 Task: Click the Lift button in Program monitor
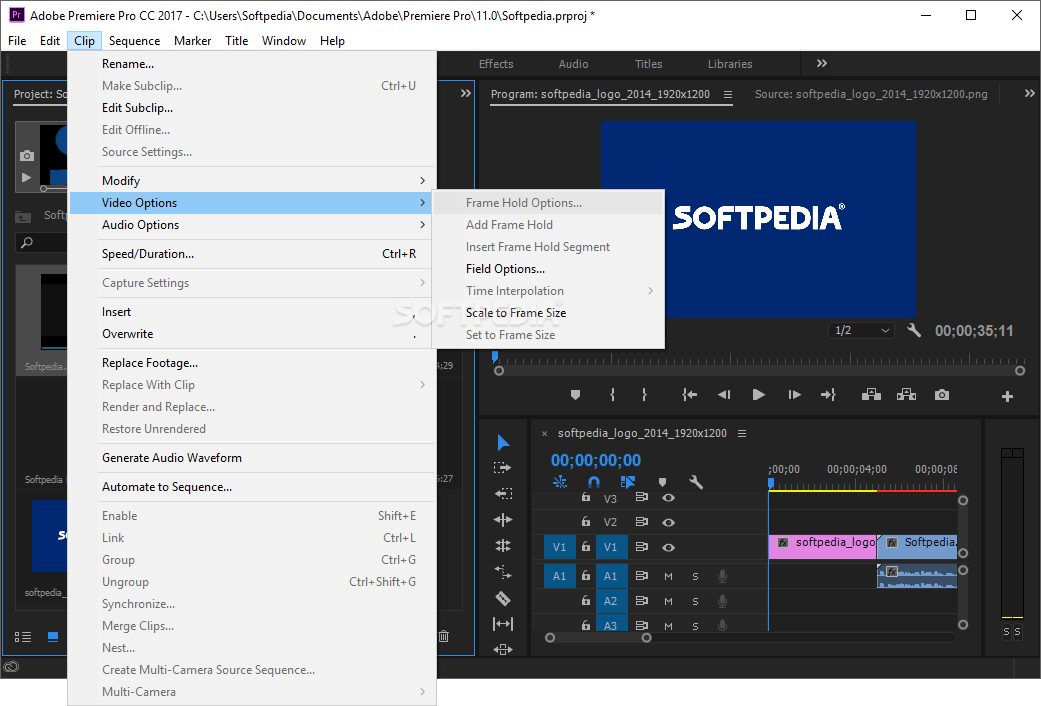coord(871,395)
